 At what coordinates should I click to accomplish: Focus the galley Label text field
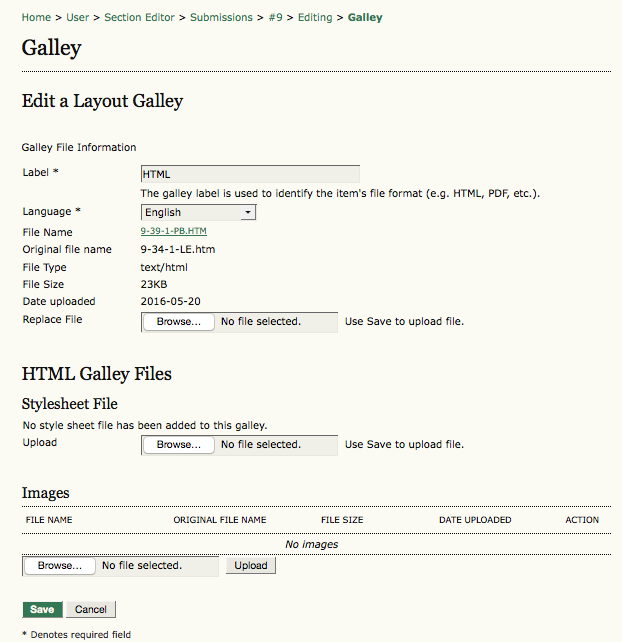coord(249,174)
